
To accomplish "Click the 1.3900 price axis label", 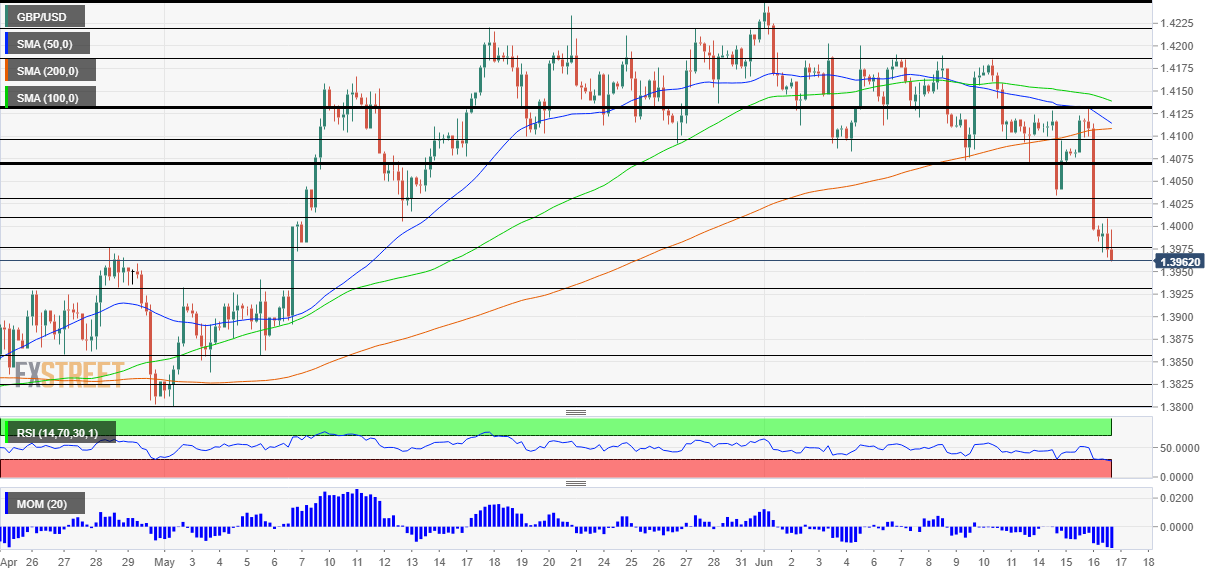I will coord(1176,317).
